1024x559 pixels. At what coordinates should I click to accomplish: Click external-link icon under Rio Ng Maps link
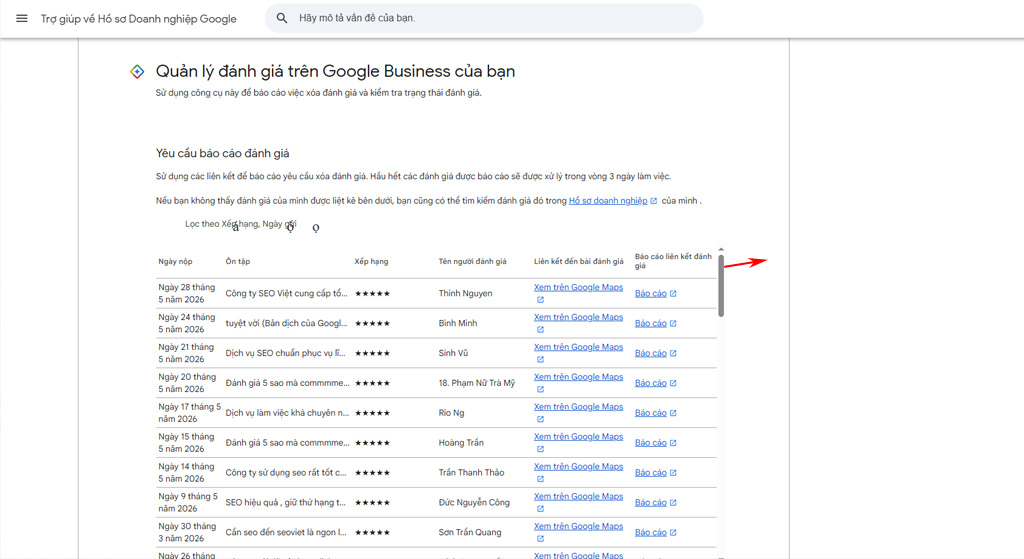coord(540,419)
